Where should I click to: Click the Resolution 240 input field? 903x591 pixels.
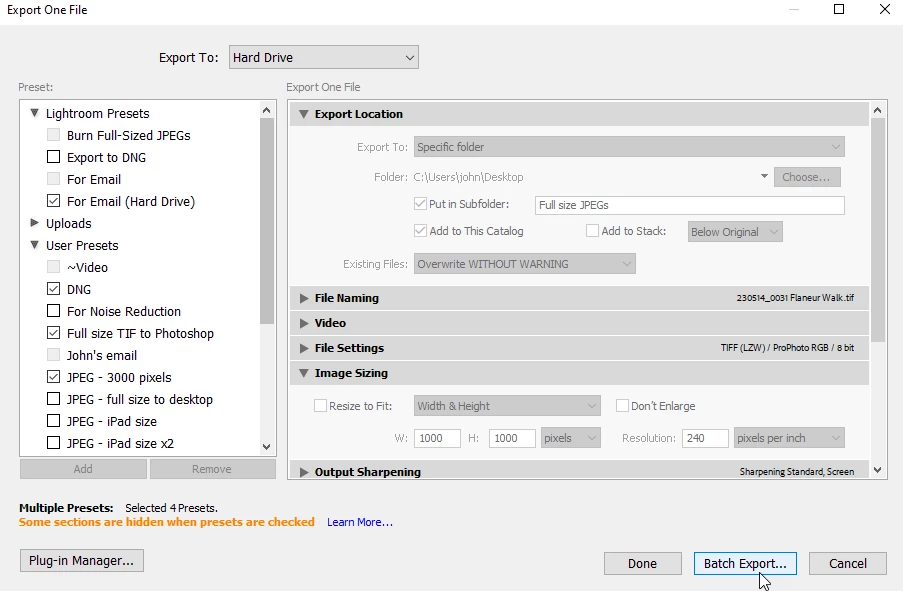pos(705,438)
